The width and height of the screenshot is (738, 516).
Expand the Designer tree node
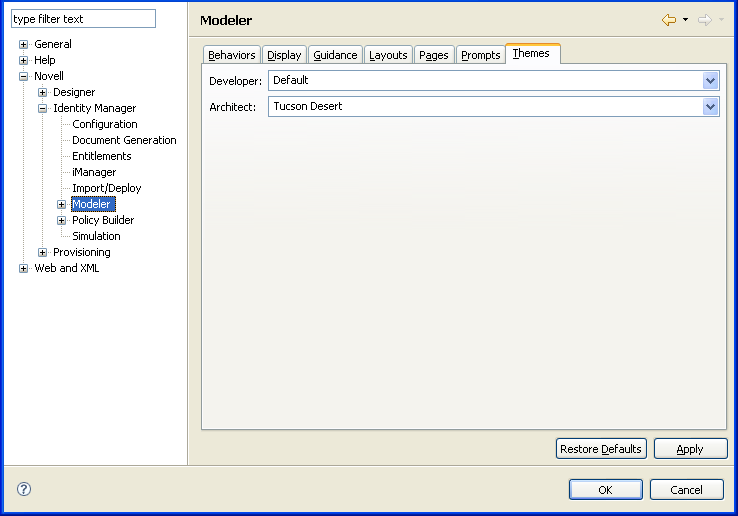pyautogui.click(x=42, y=92)
